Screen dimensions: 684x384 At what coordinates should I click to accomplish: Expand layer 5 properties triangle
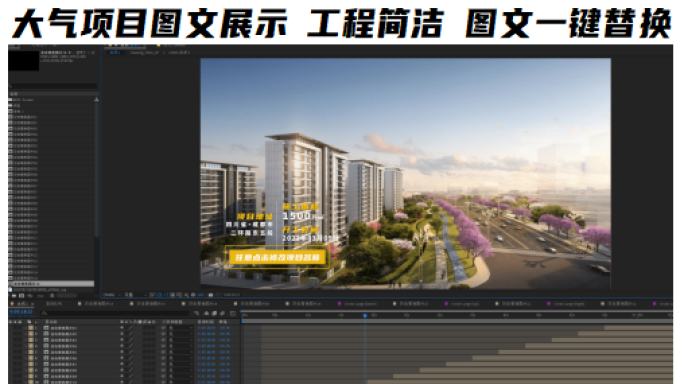point(26,352)
